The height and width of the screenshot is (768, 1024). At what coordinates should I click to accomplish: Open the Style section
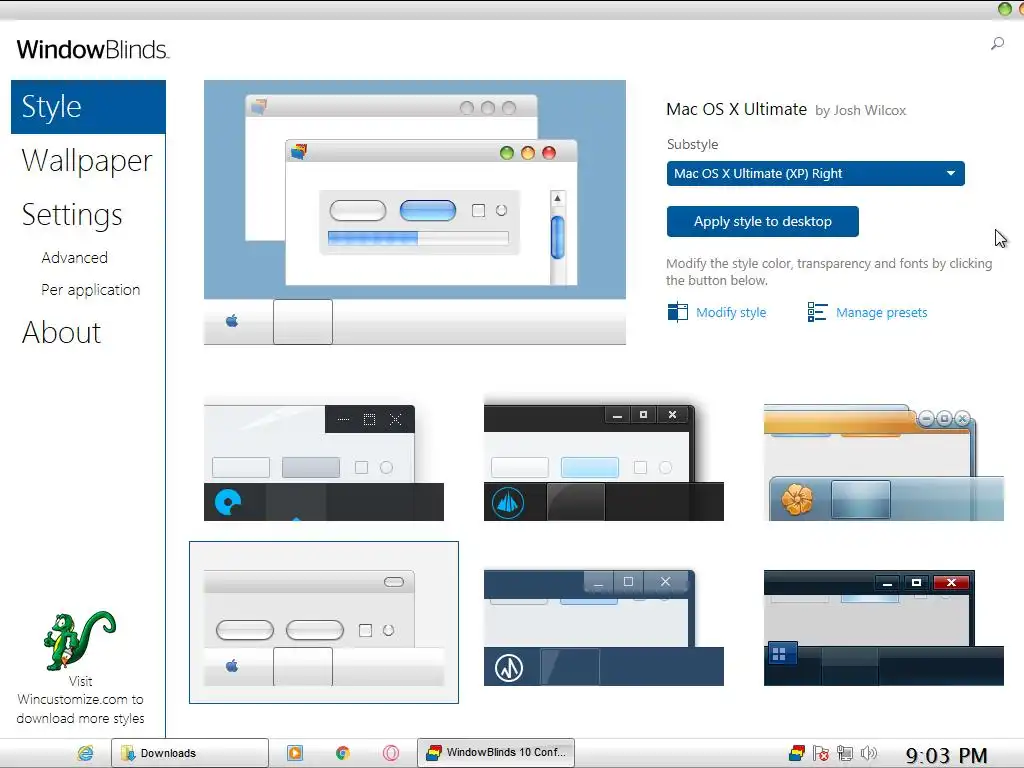tap(88, 107)
